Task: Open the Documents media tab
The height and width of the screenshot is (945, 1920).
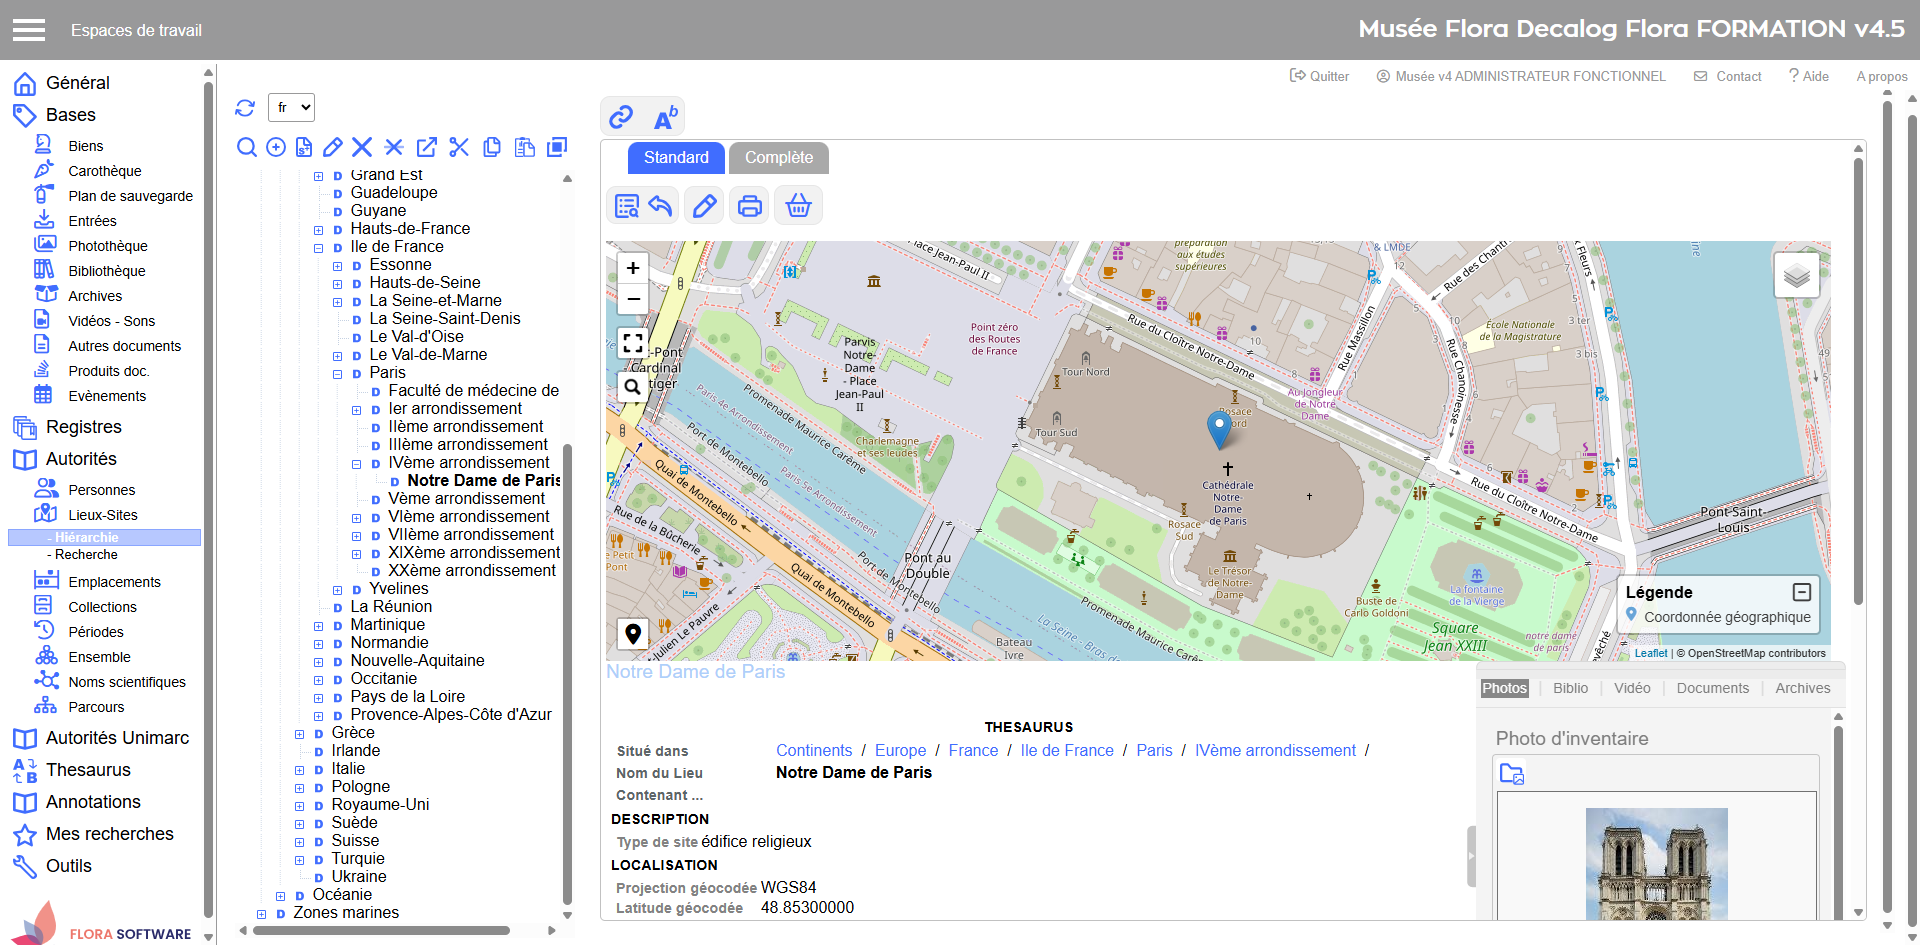Action: 1712,688
